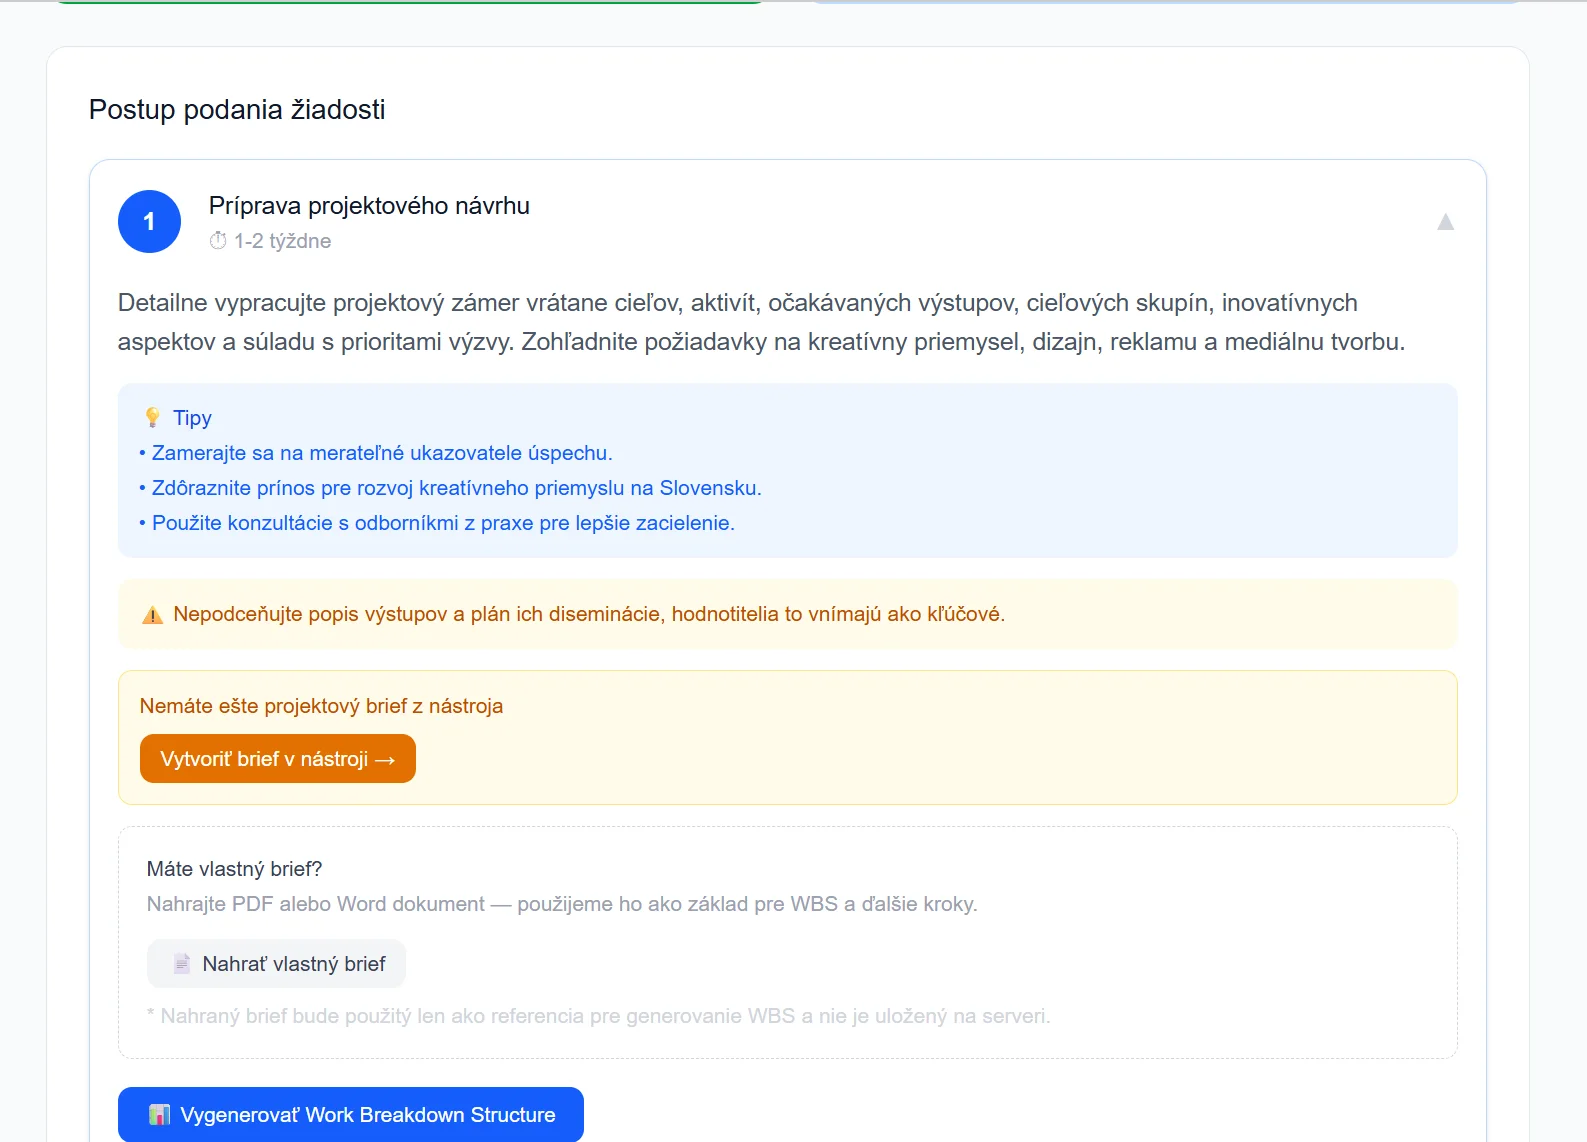This screenshot has height=1142, width=1587.
Task: Click the lightbulb icon next to Tipy
Action: [152, 417]
